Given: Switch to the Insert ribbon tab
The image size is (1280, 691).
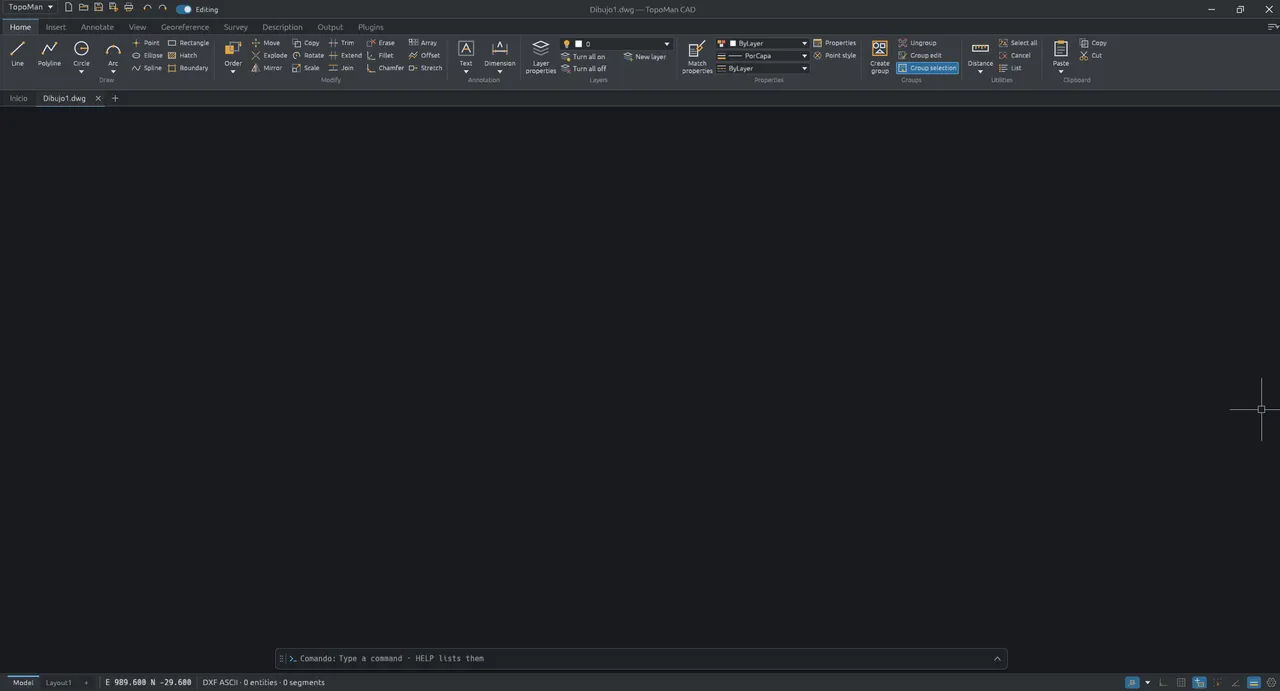Looking at the screenshot, I should tap(56, 27).
